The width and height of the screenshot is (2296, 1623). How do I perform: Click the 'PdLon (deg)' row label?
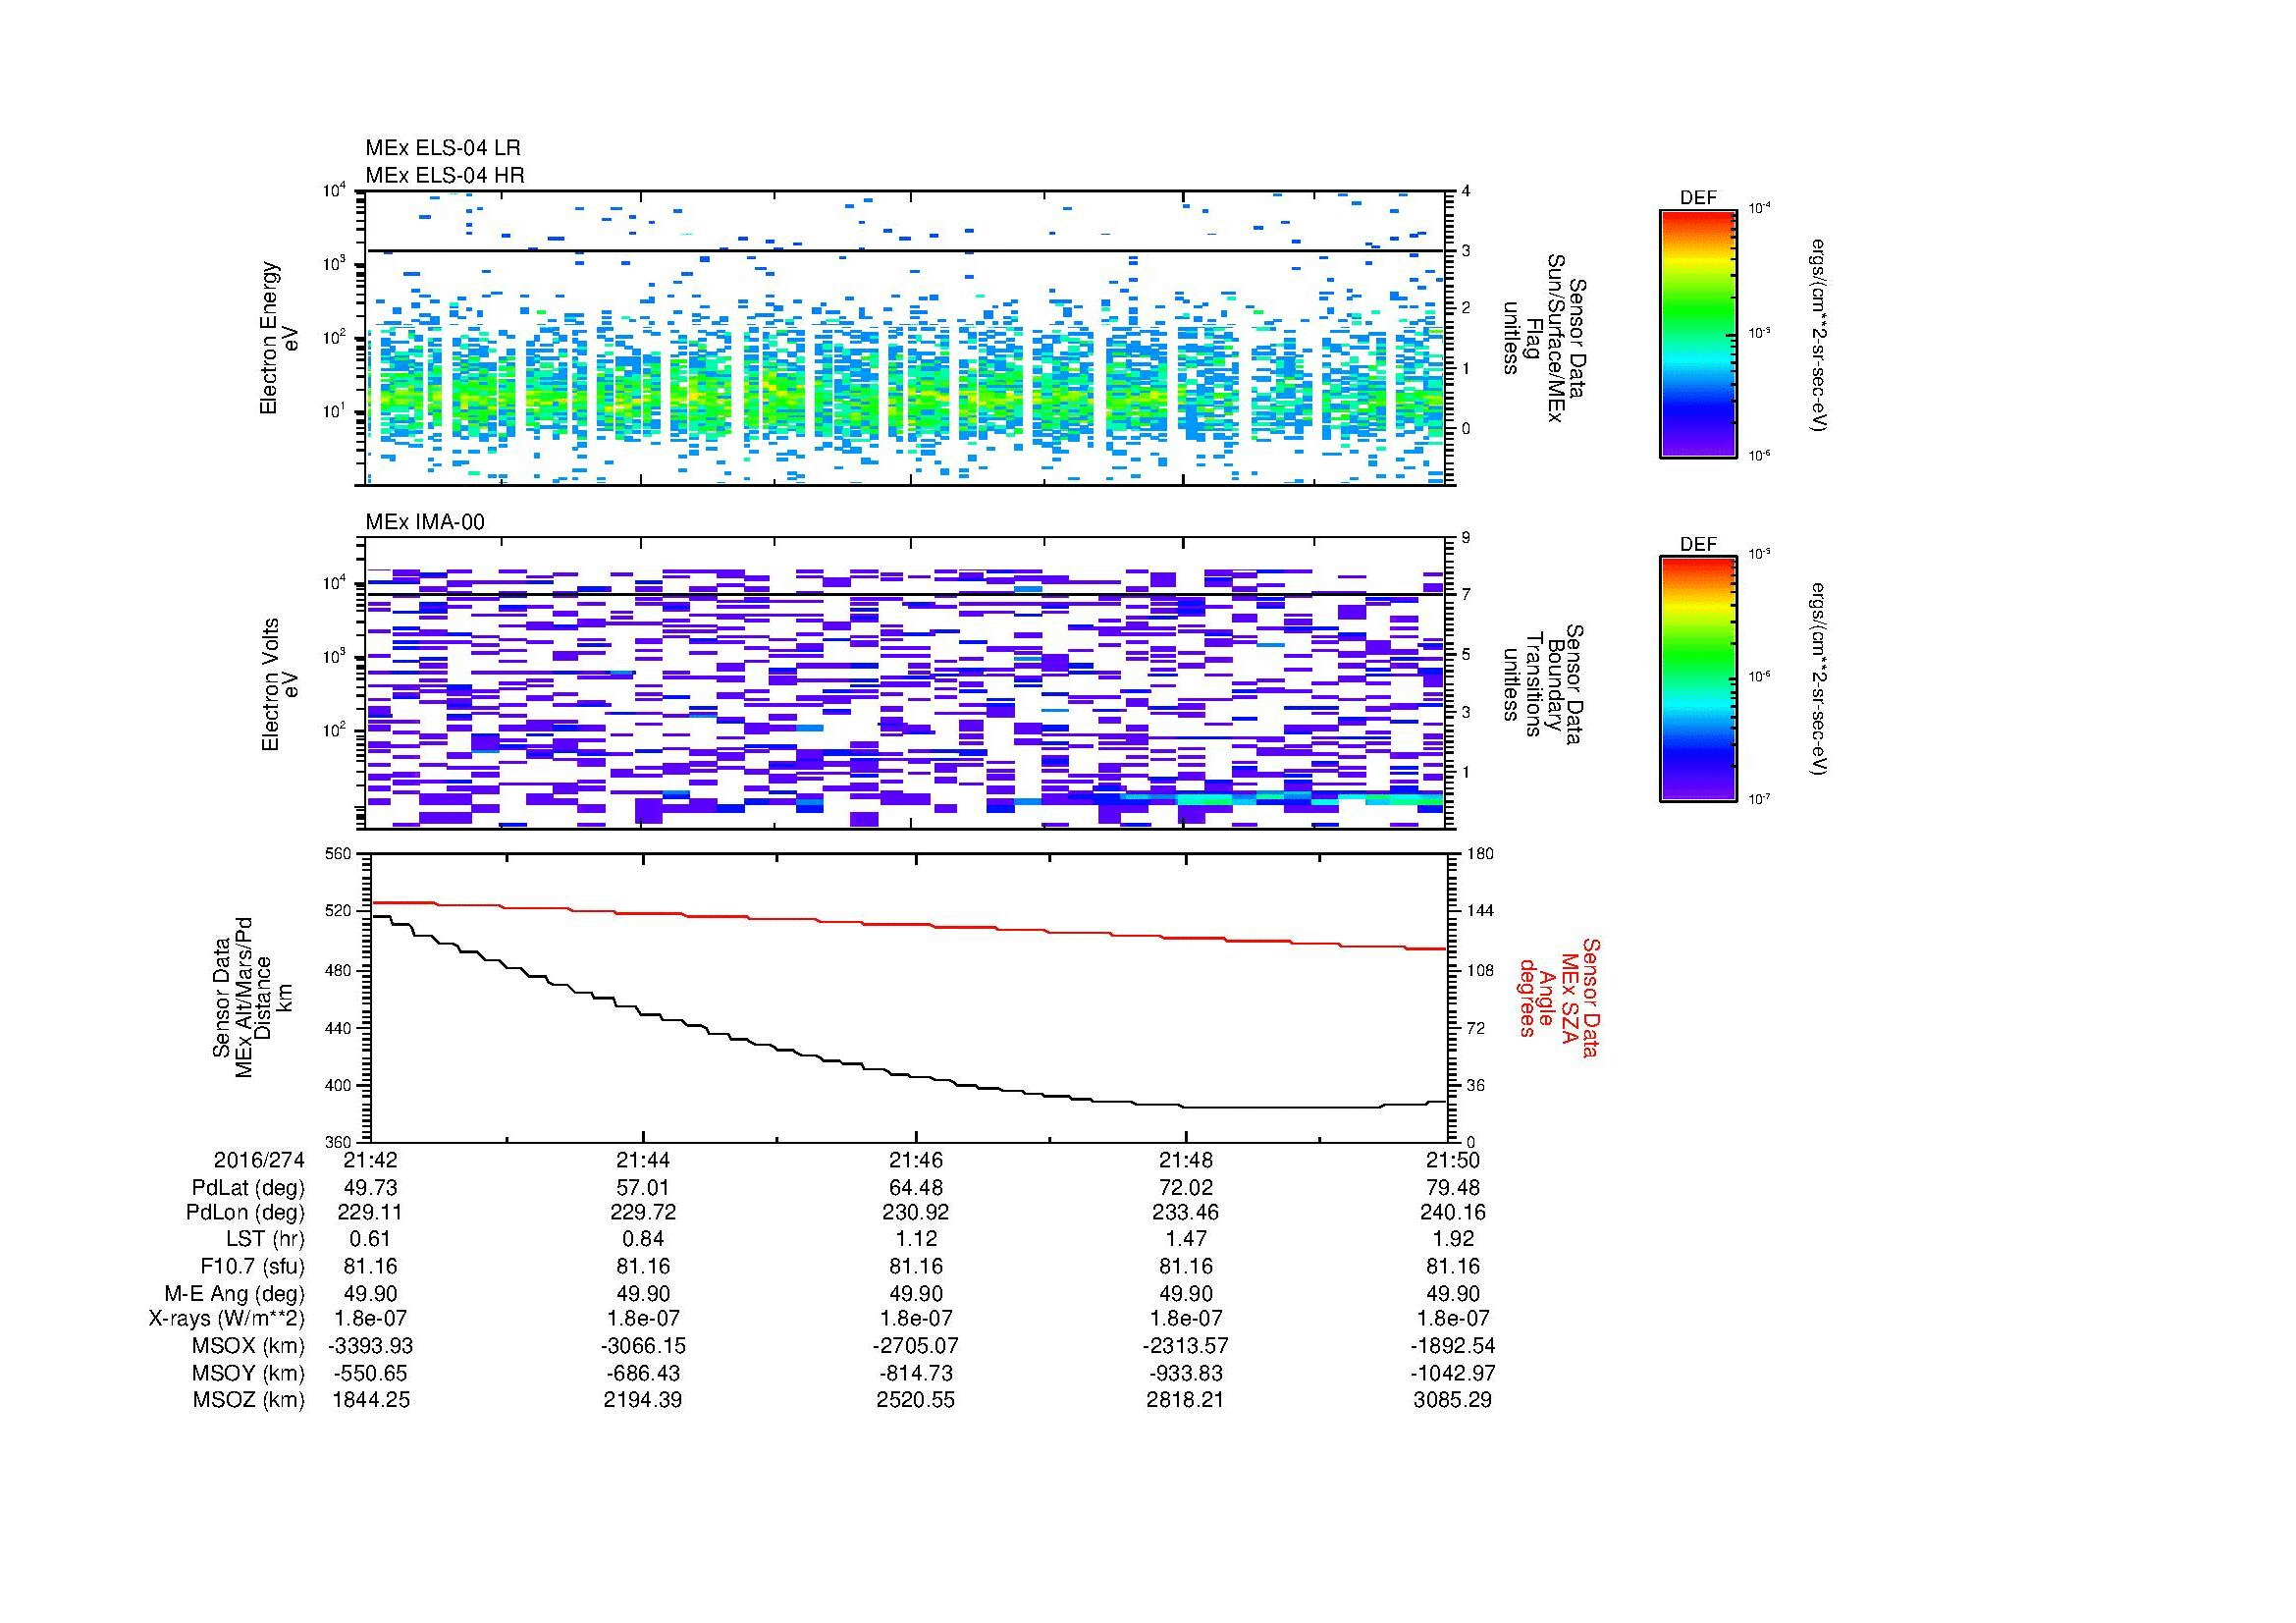pos(246,1213)
